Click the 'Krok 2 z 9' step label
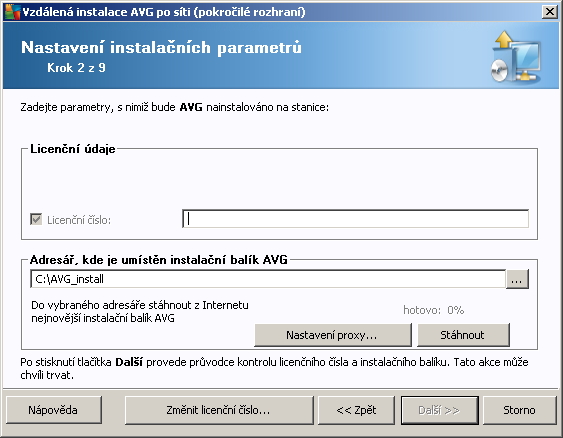Image resolution: width=563 pixels, height=438 pixels. 76,67
